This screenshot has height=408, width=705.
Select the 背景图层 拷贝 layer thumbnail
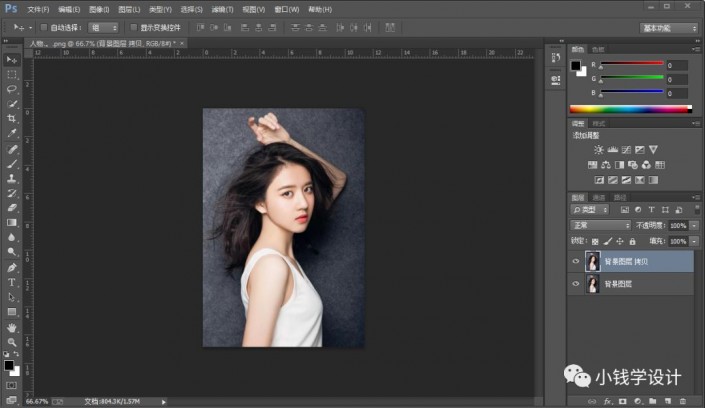click(593, 261)
